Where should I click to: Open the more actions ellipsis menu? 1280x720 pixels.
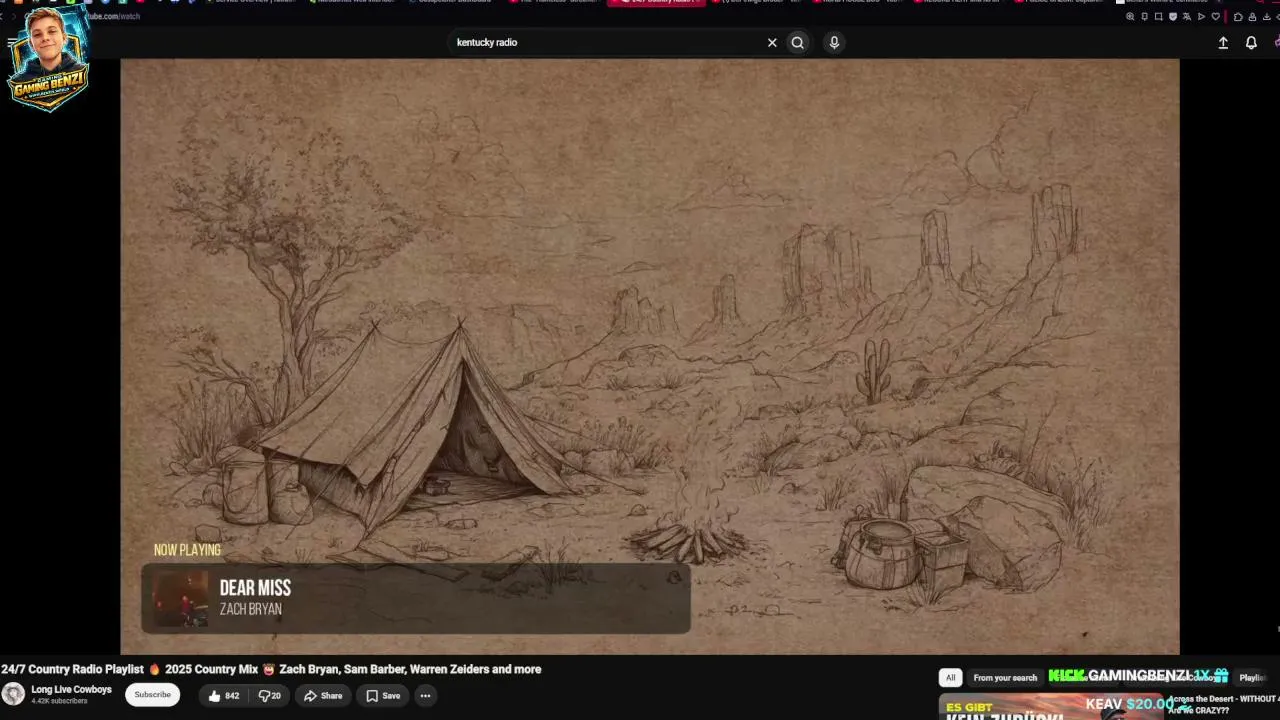[x=425, y=696]
